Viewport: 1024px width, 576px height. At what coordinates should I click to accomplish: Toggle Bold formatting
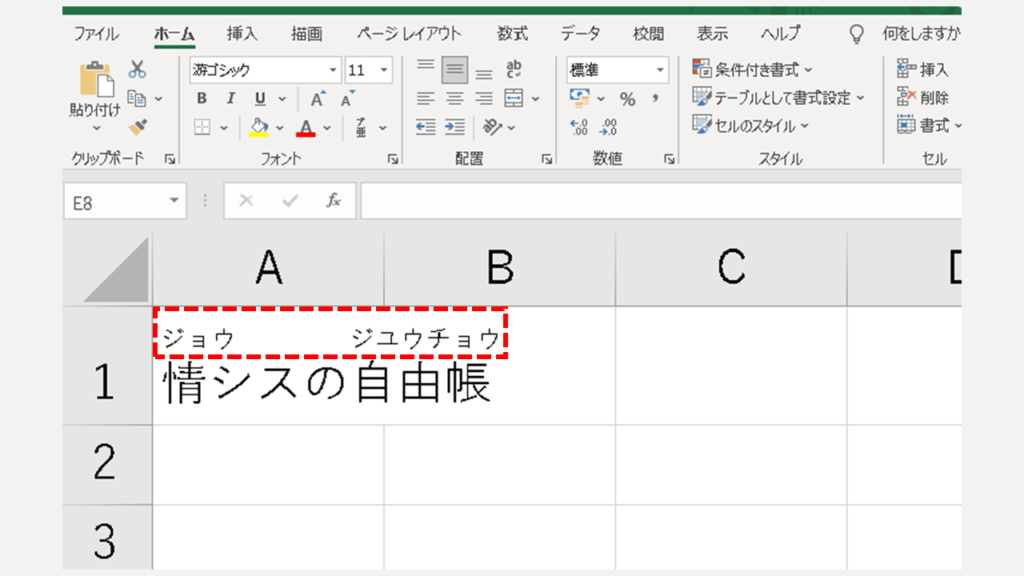(x=202, y=99)
